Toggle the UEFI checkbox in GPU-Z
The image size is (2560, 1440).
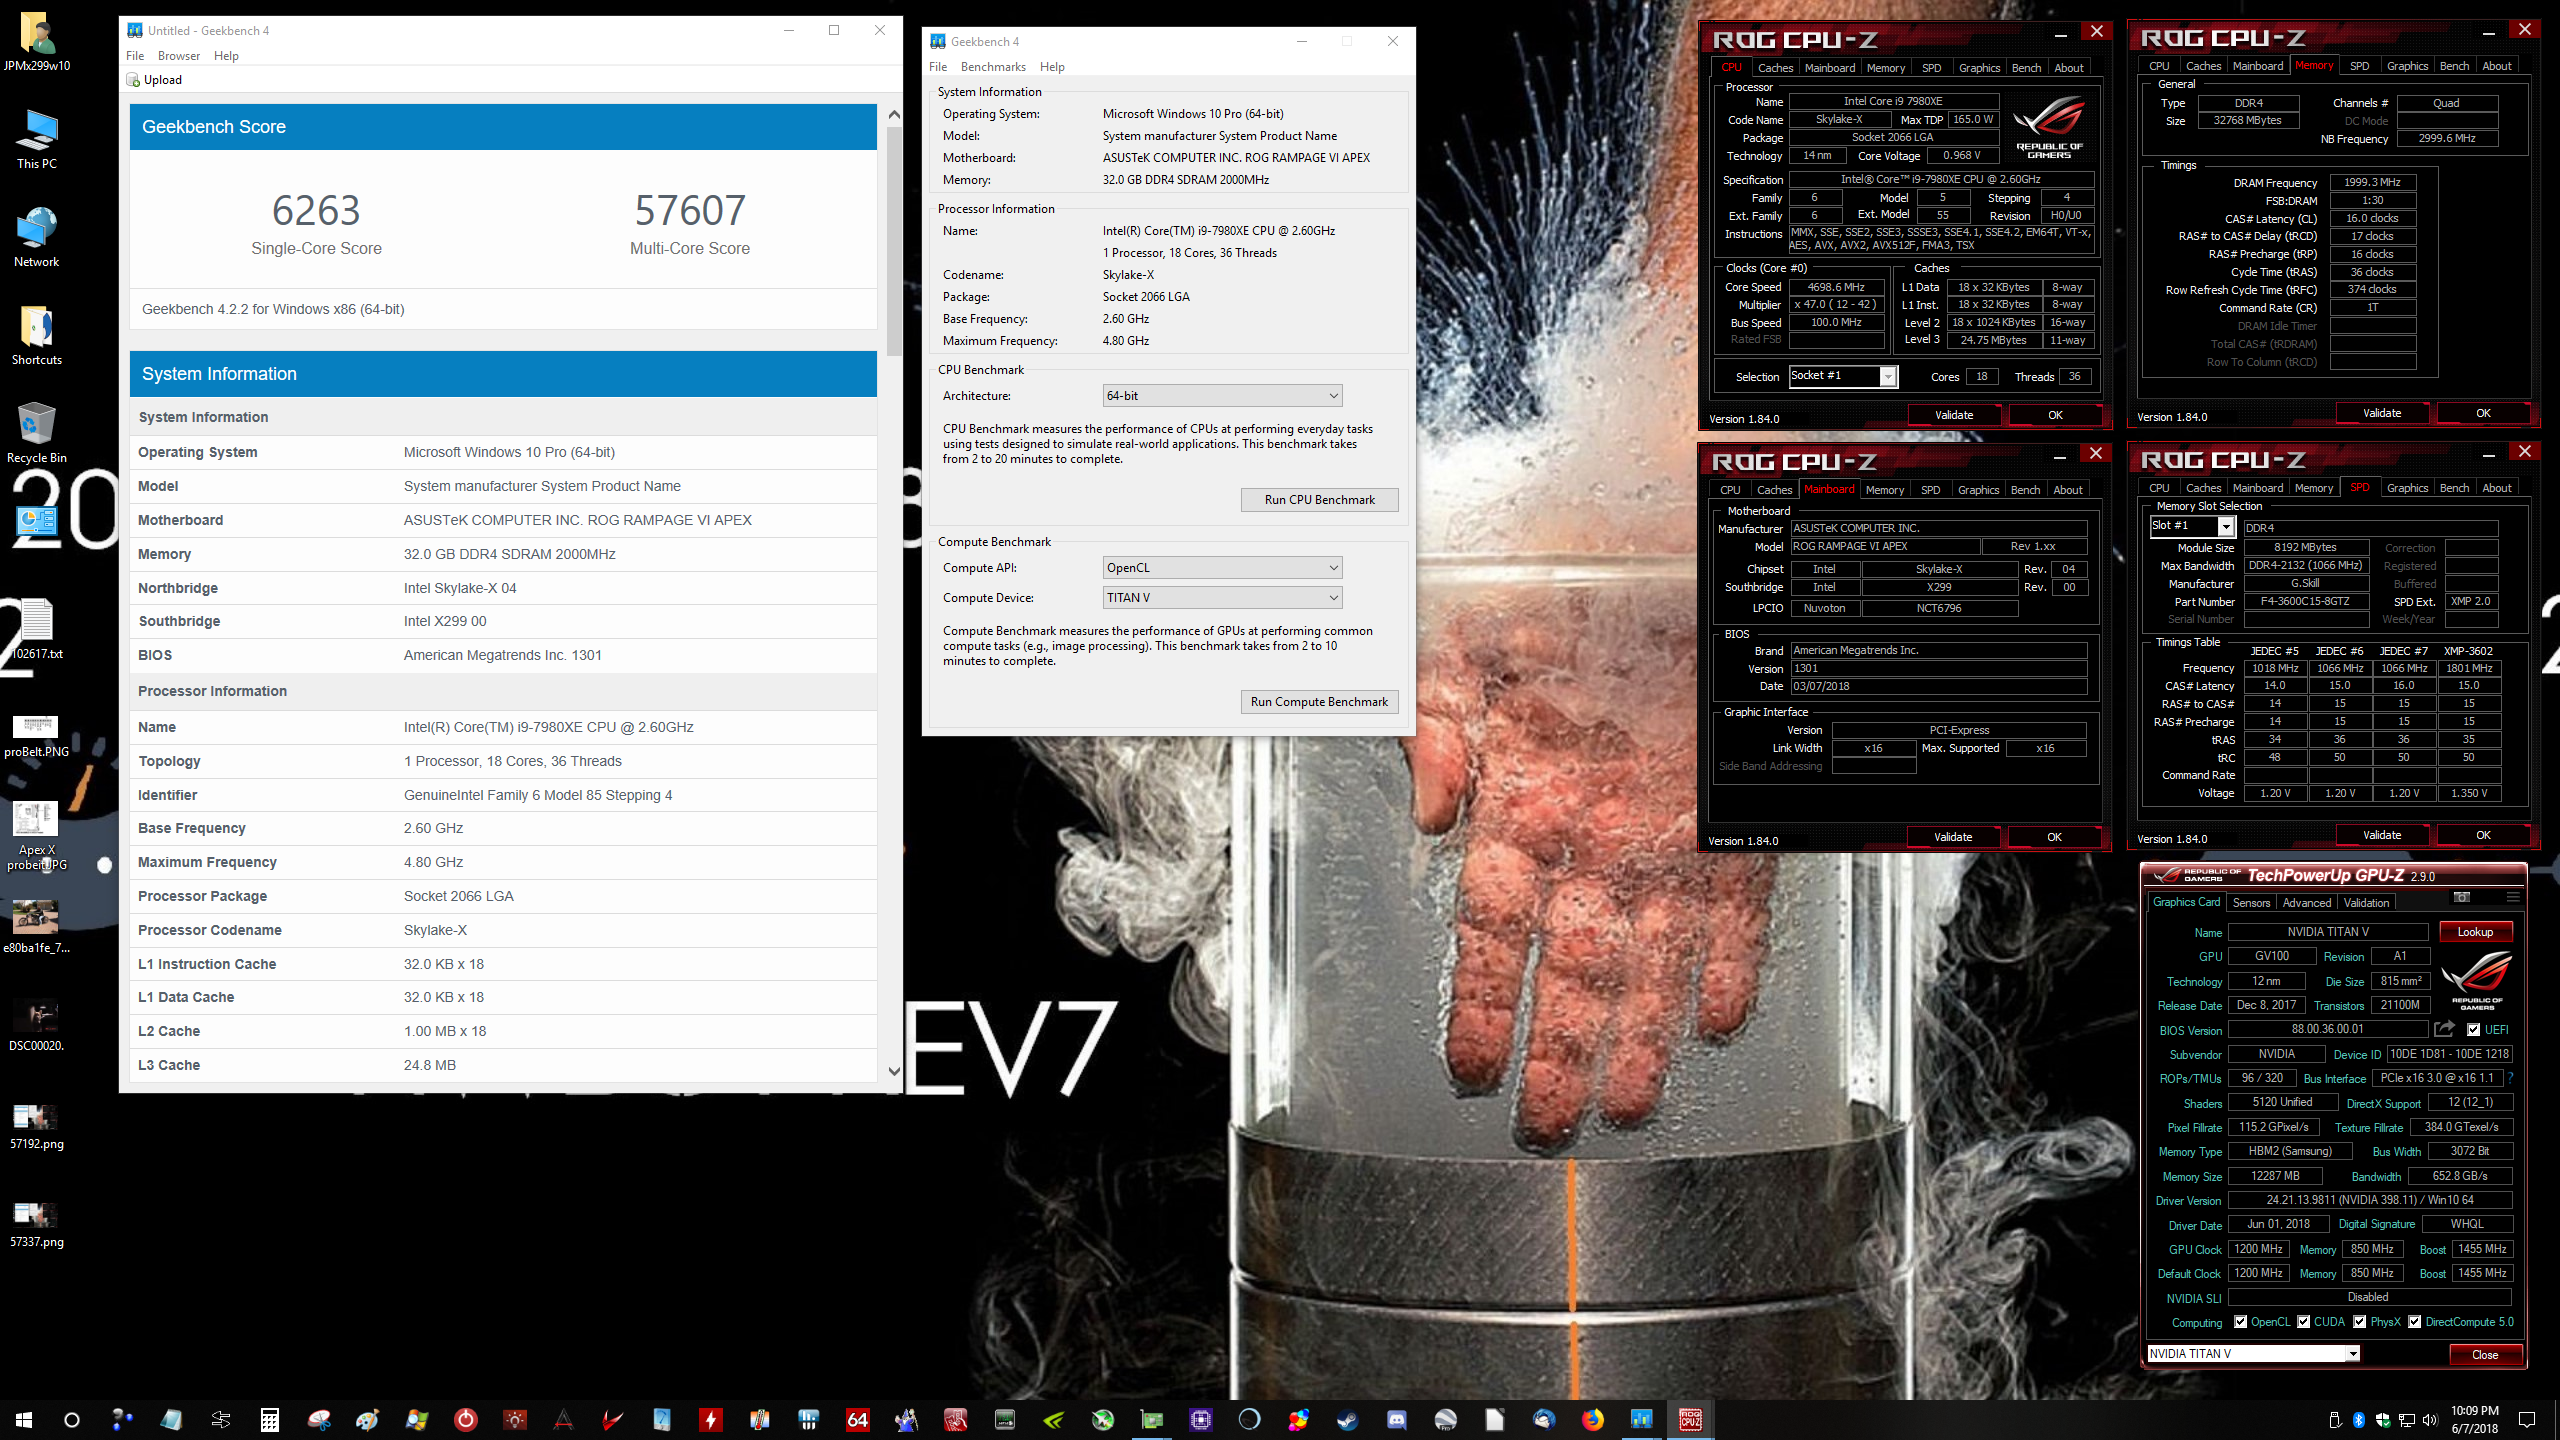pos(2473,1030)
